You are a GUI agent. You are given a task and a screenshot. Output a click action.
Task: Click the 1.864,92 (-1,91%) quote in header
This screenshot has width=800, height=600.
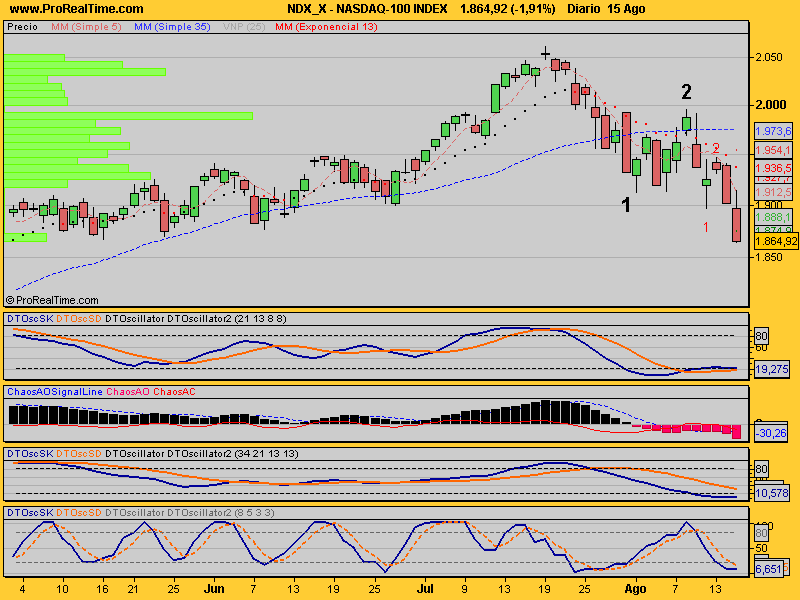coord(508,9)
